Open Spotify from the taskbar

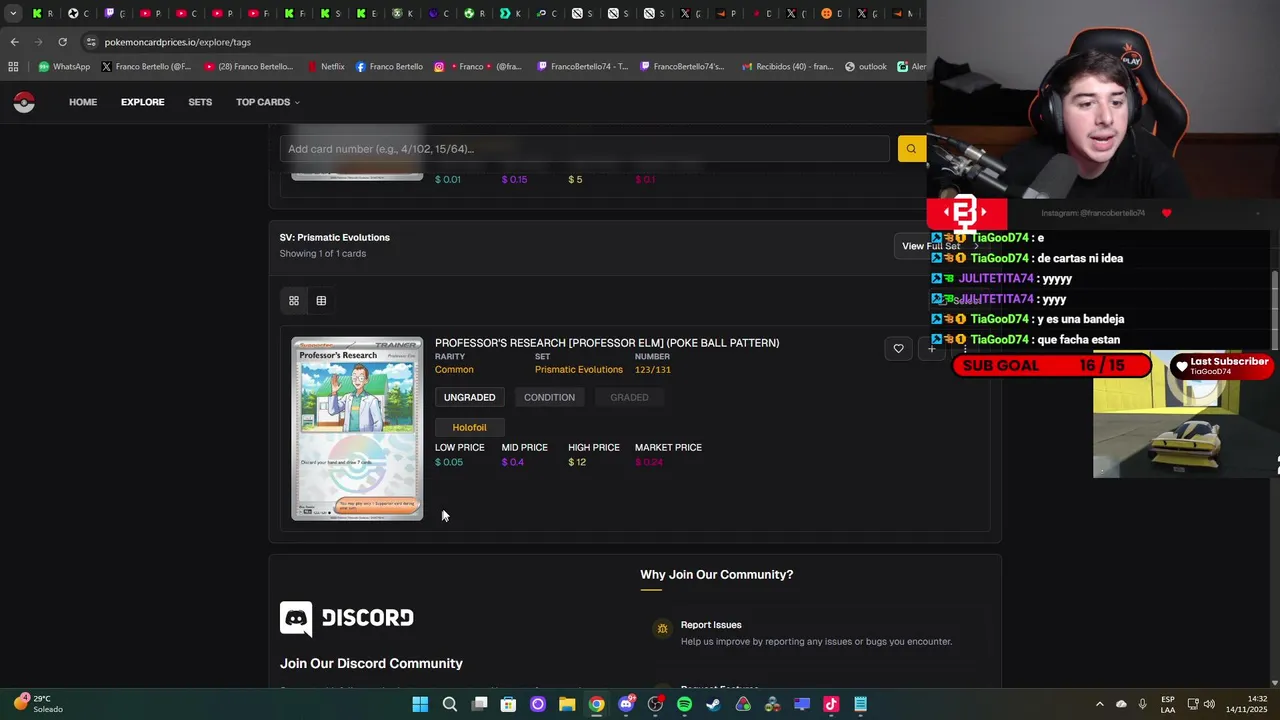click(684, 704)
